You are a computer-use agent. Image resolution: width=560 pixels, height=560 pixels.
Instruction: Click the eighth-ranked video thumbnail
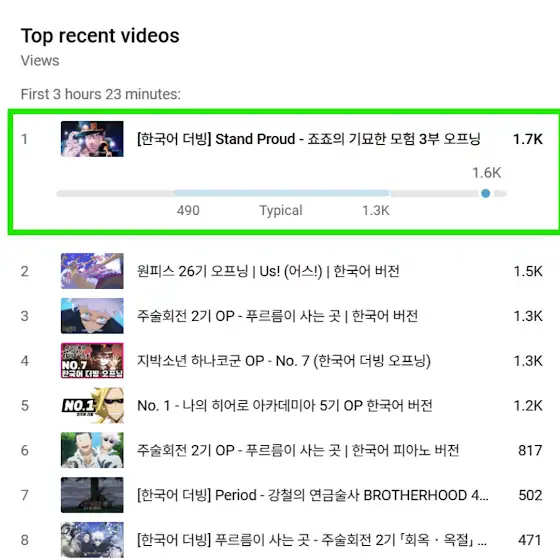click(92, 540)
